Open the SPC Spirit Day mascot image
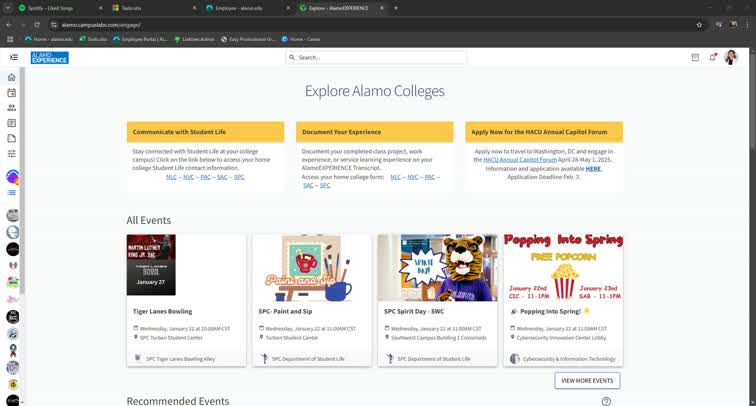The width and height of the screenshot is (756, 406). (437, 268)
